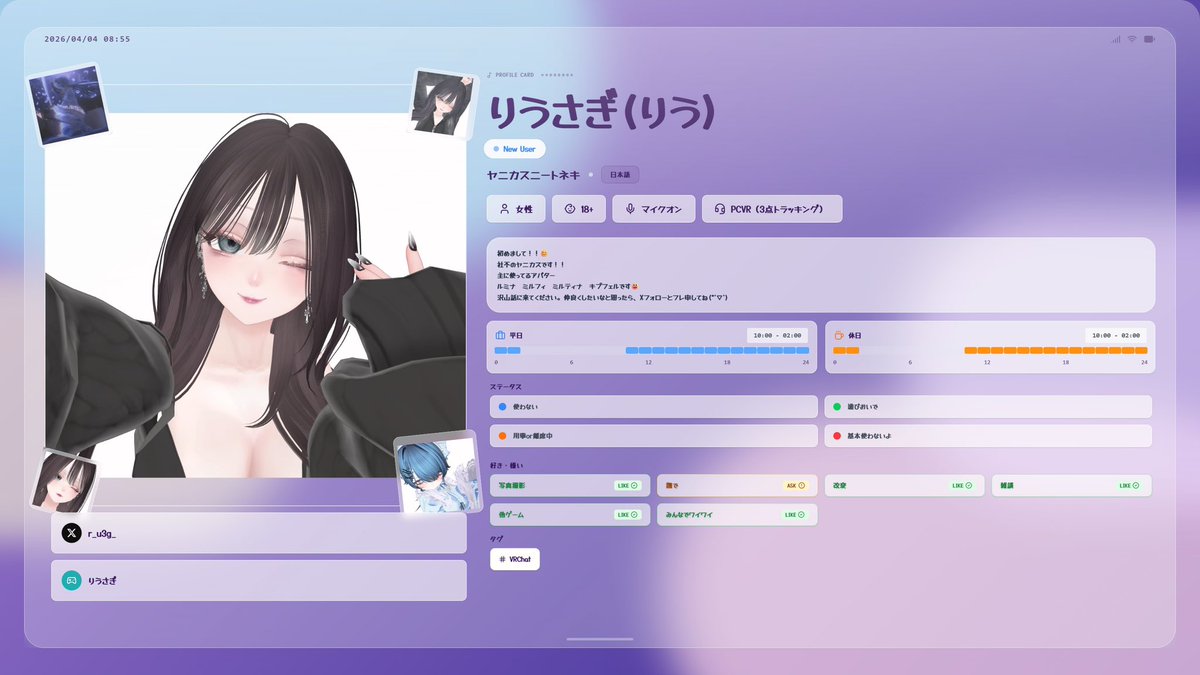Click the orange dot beside 用事or離席中
The image size is (1200, 675).
502,436
